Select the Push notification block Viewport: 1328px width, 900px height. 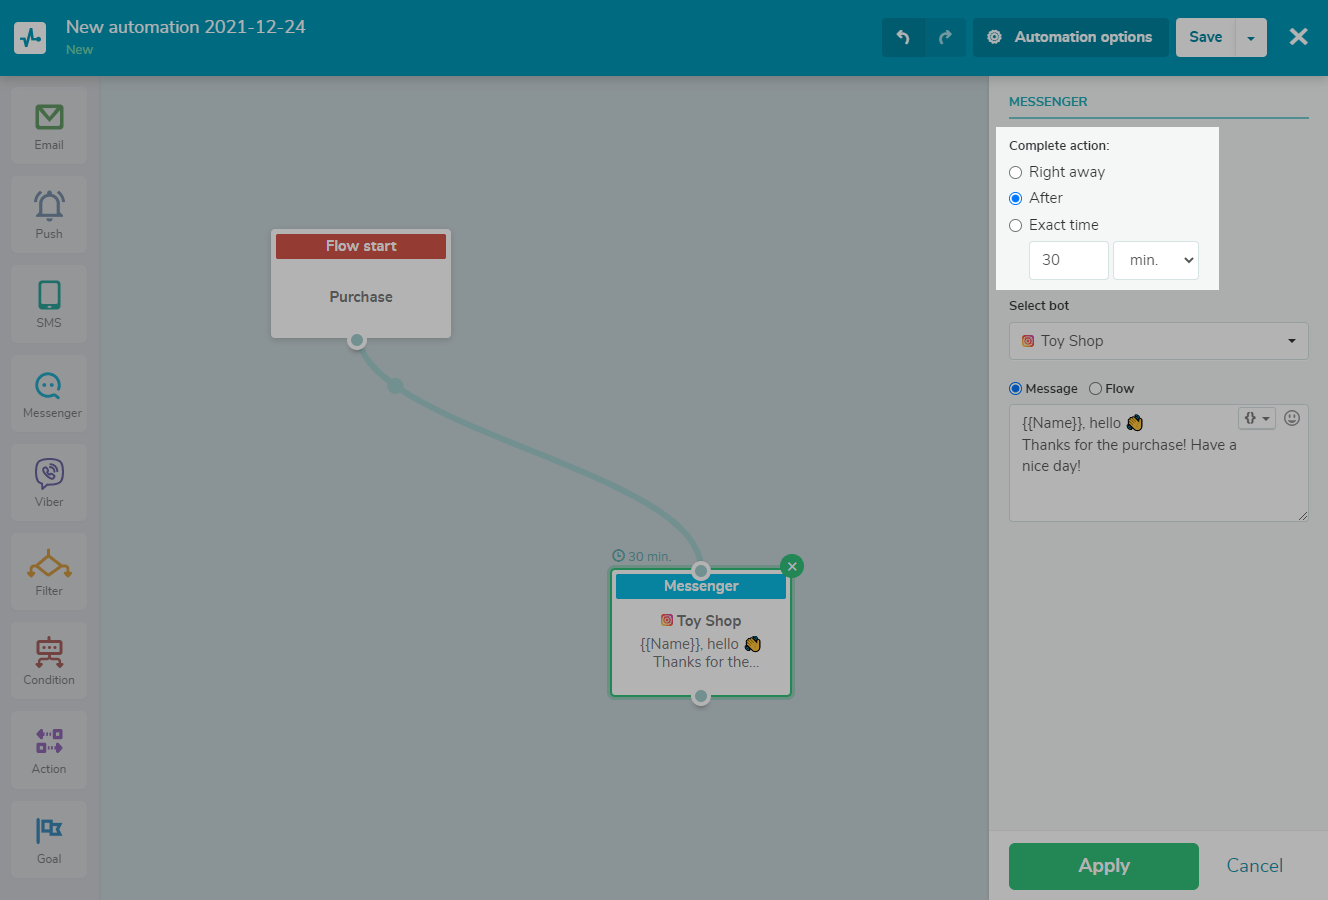click(x=49, y=214)
